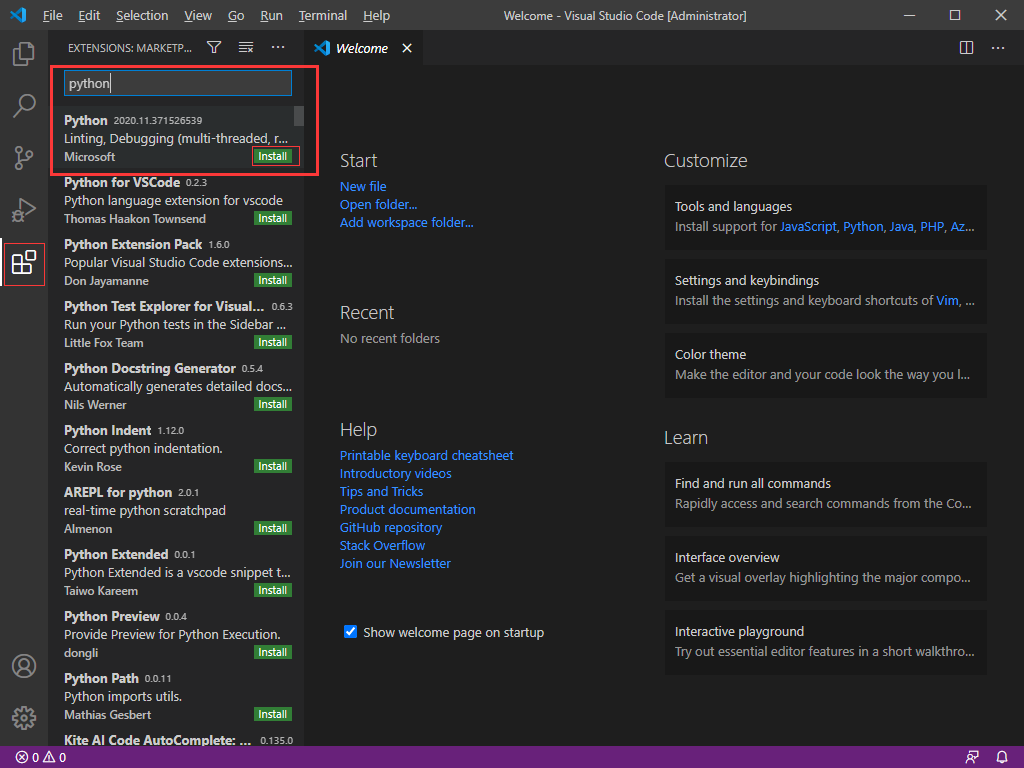Open the Selection menu

coord(142,16)
